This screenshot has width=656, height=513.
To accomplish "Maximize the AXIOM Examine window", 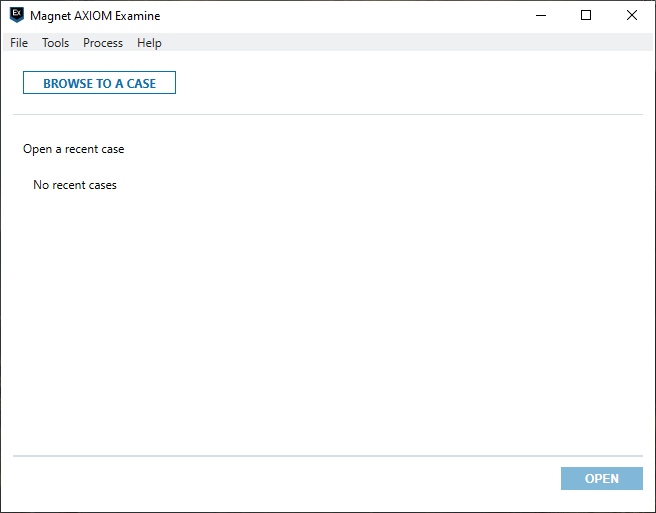I will 586,15.
